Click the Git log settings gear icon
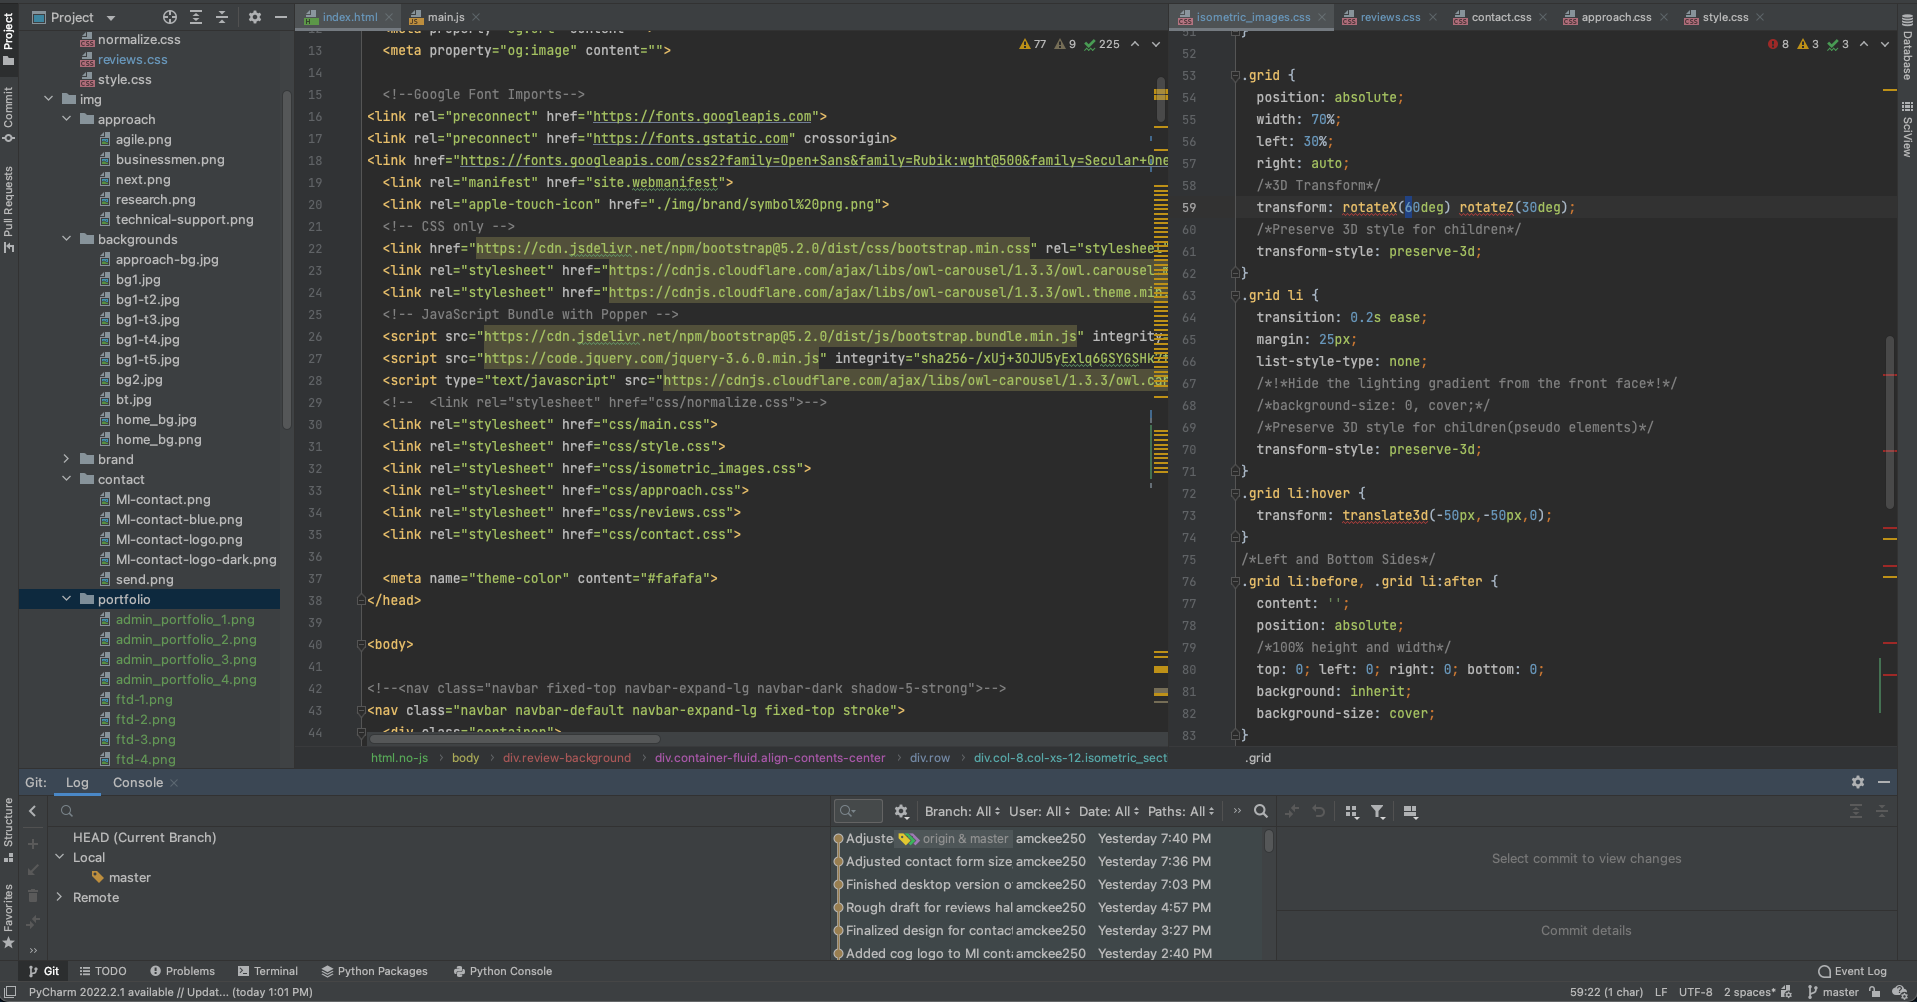 901,812
